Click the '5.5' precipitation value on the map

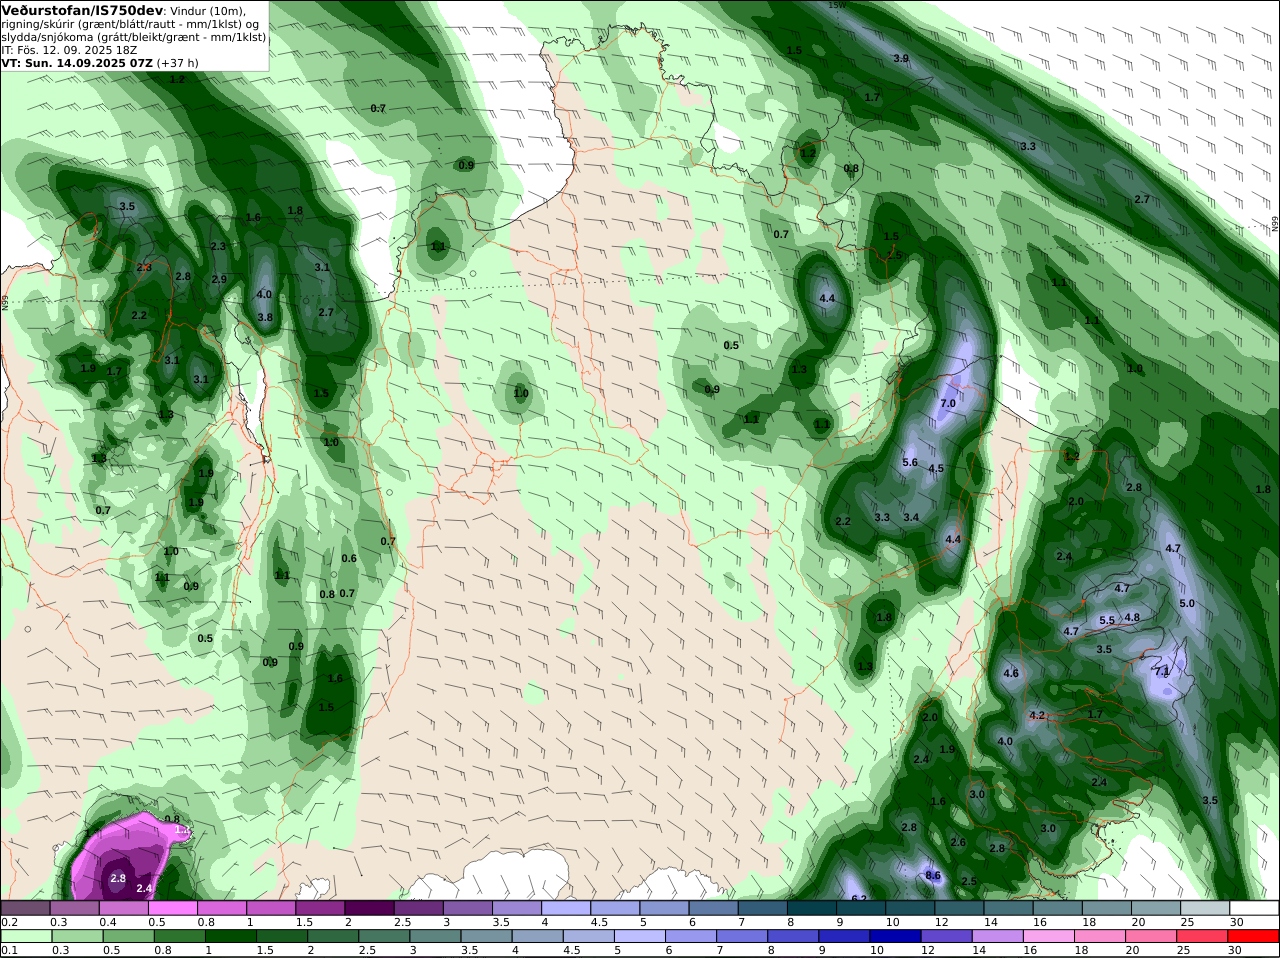[1107, 620]
